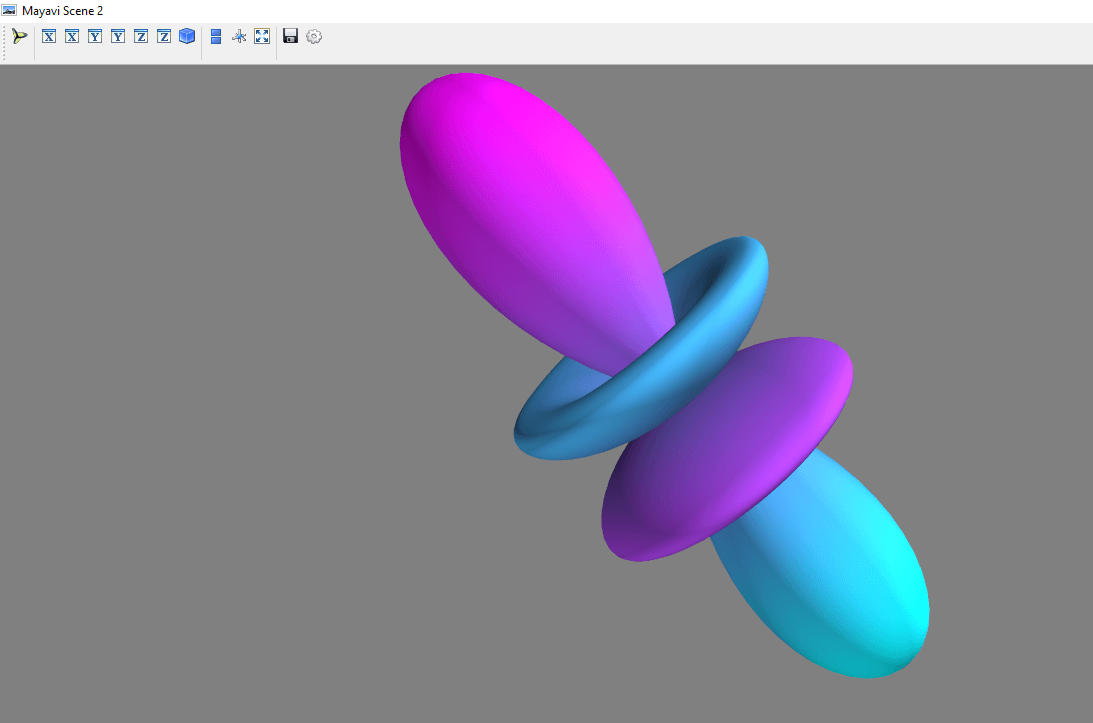Select the view along positive X axis
The height and width of the screenshot is (723, 1093).
tap(48, 36)
